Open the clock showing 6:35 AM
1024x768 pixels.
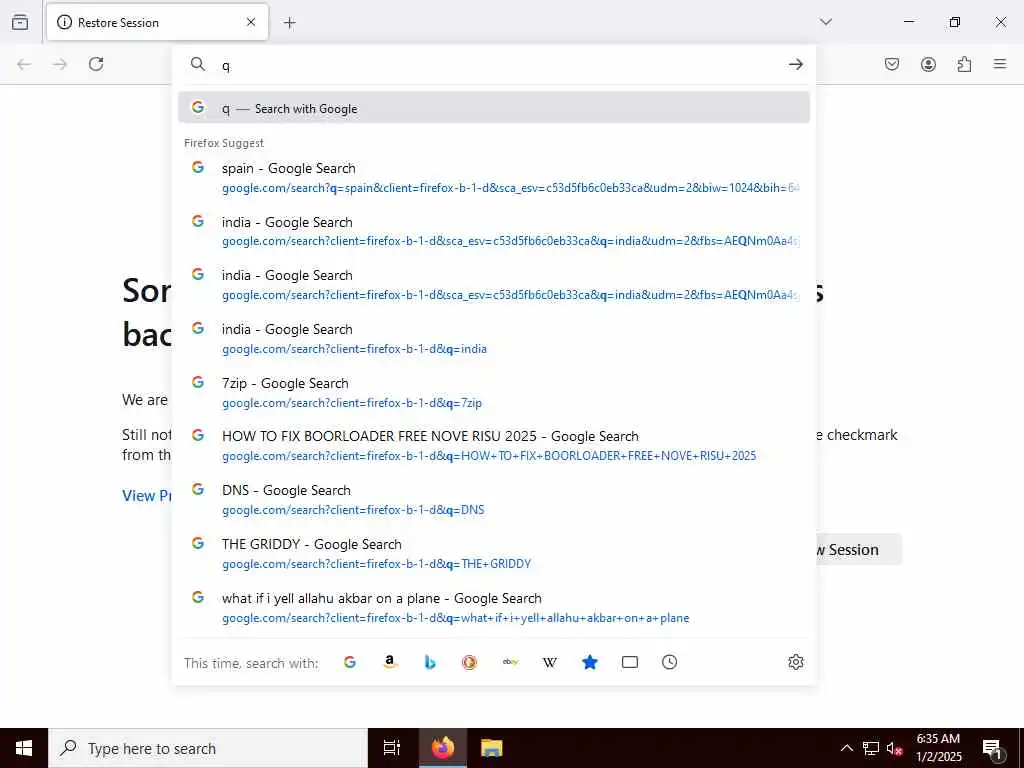click(x=938, y=748)
